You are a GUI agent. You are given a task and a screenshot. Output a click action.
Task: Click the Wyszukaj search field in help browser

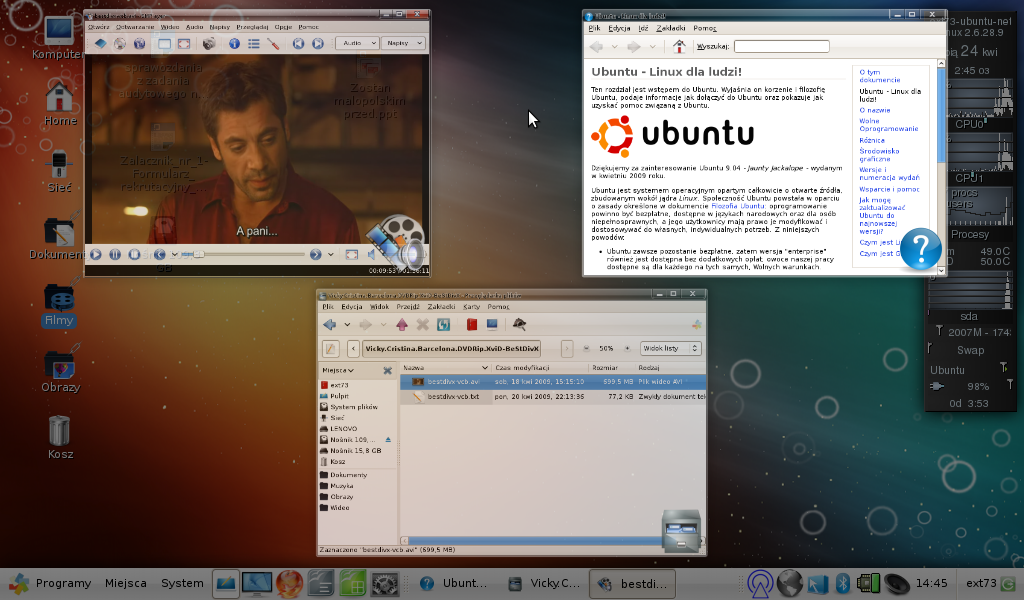pyautogui.click(x=782, y=46)
